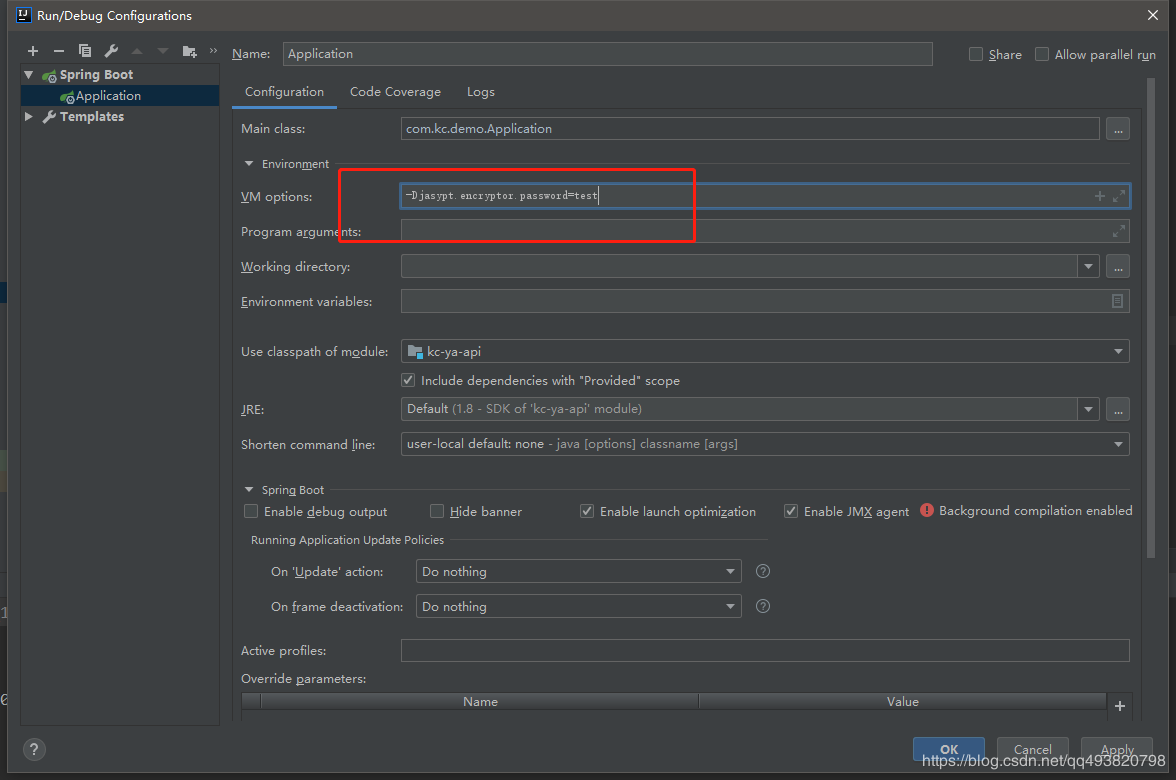Viewport: 1176px width, 780px height.
Task: Click the Remove Configuration minus icon
Action: [x=59, y=51]
